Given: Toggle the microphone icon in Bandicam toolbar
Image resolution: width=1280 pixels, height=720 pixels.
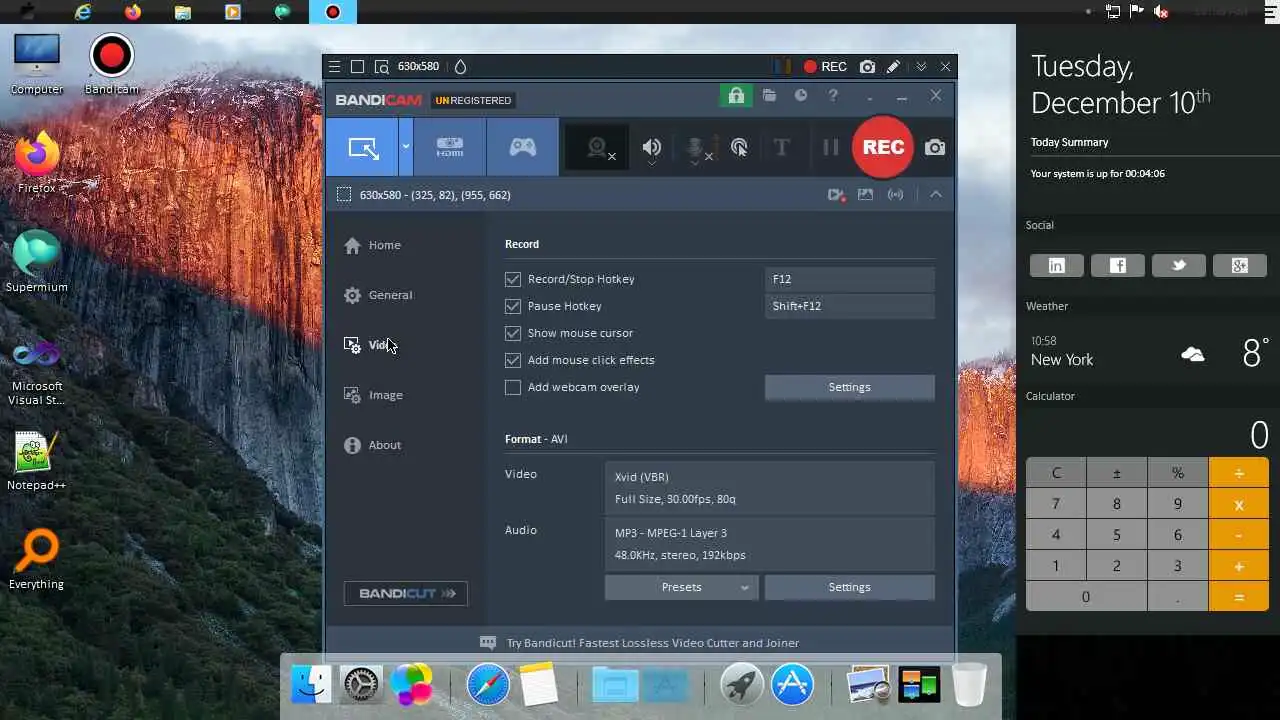Looking at the screenshot, I should (x=697, y=148).
